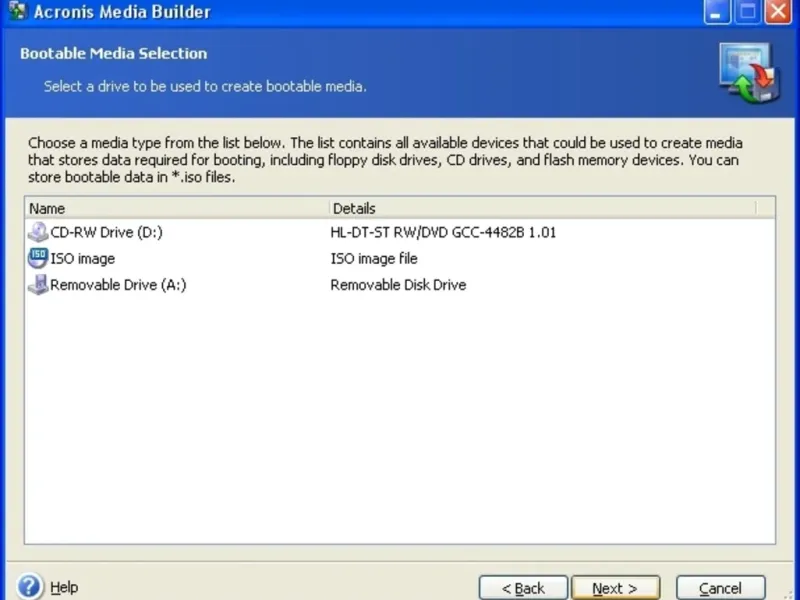
Task: Cancel the media builder wizard
Action: [720, 588]
